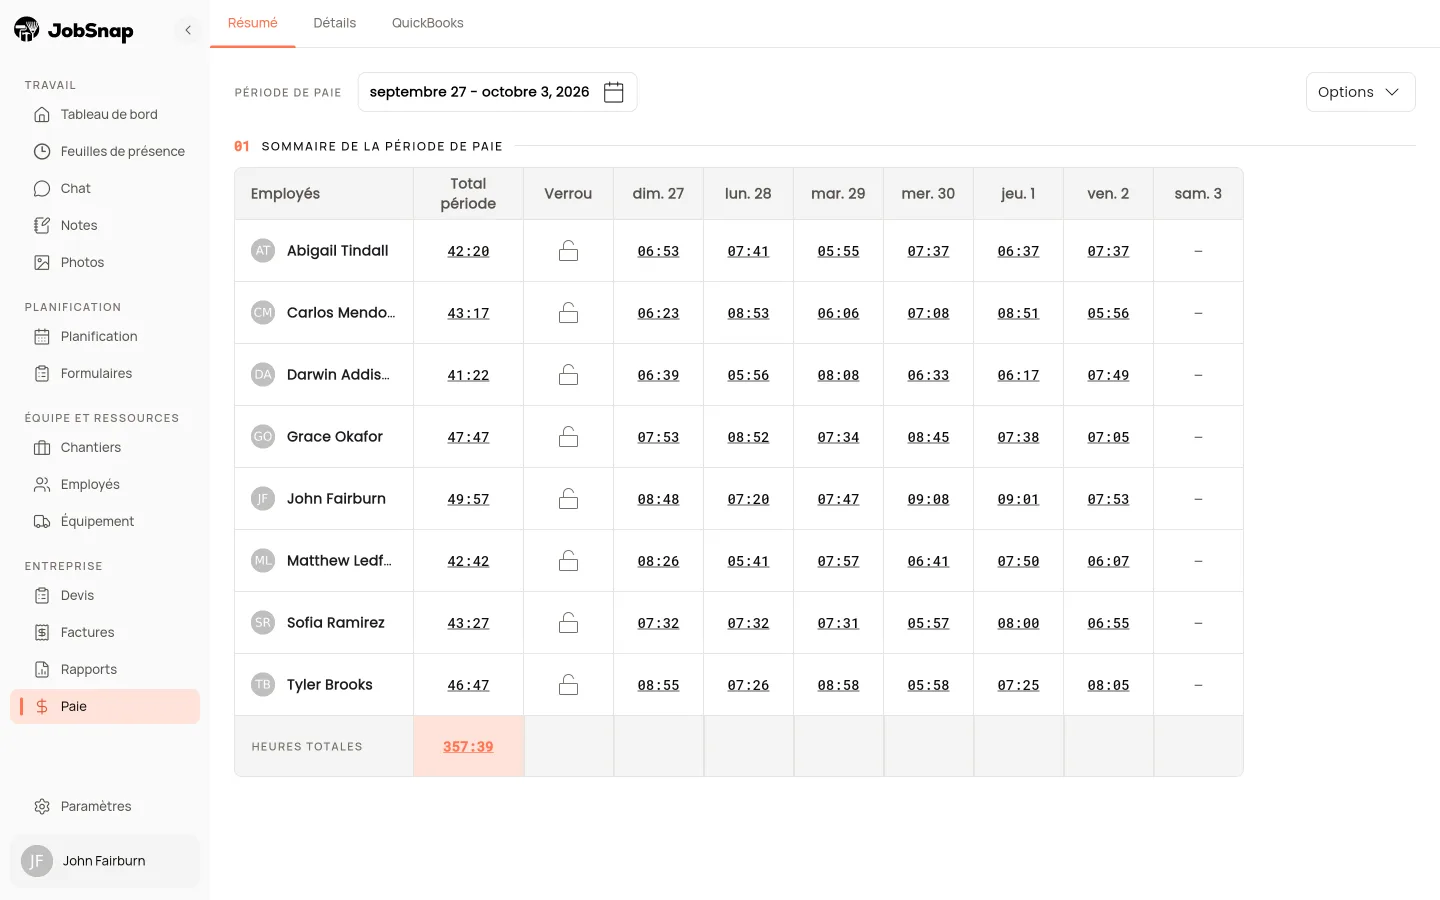
Task: Toggle the lock for John Fairburn's row
Action: 568,499
